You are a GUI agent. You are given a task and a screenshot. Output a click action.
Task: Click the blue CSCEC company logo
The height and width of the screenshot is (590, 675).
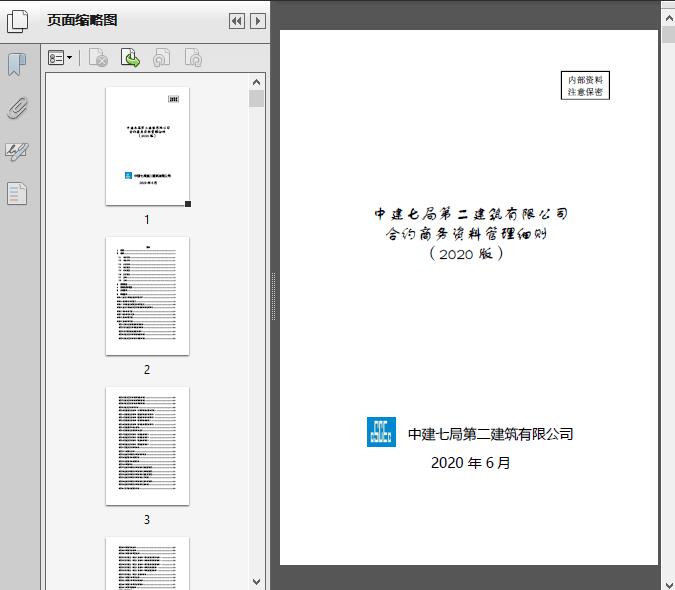coord(381,432)
